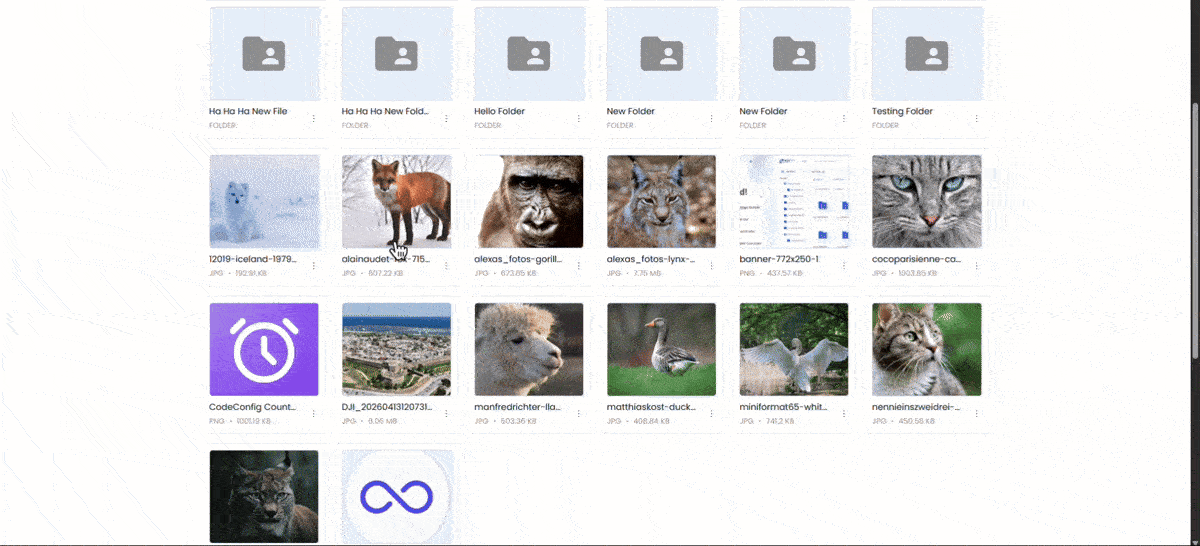Image resolution: width=1200 pixels, height=546 pixels.
Task: Select the blue-eyed cat thumbnail
Action: [927, 201]
